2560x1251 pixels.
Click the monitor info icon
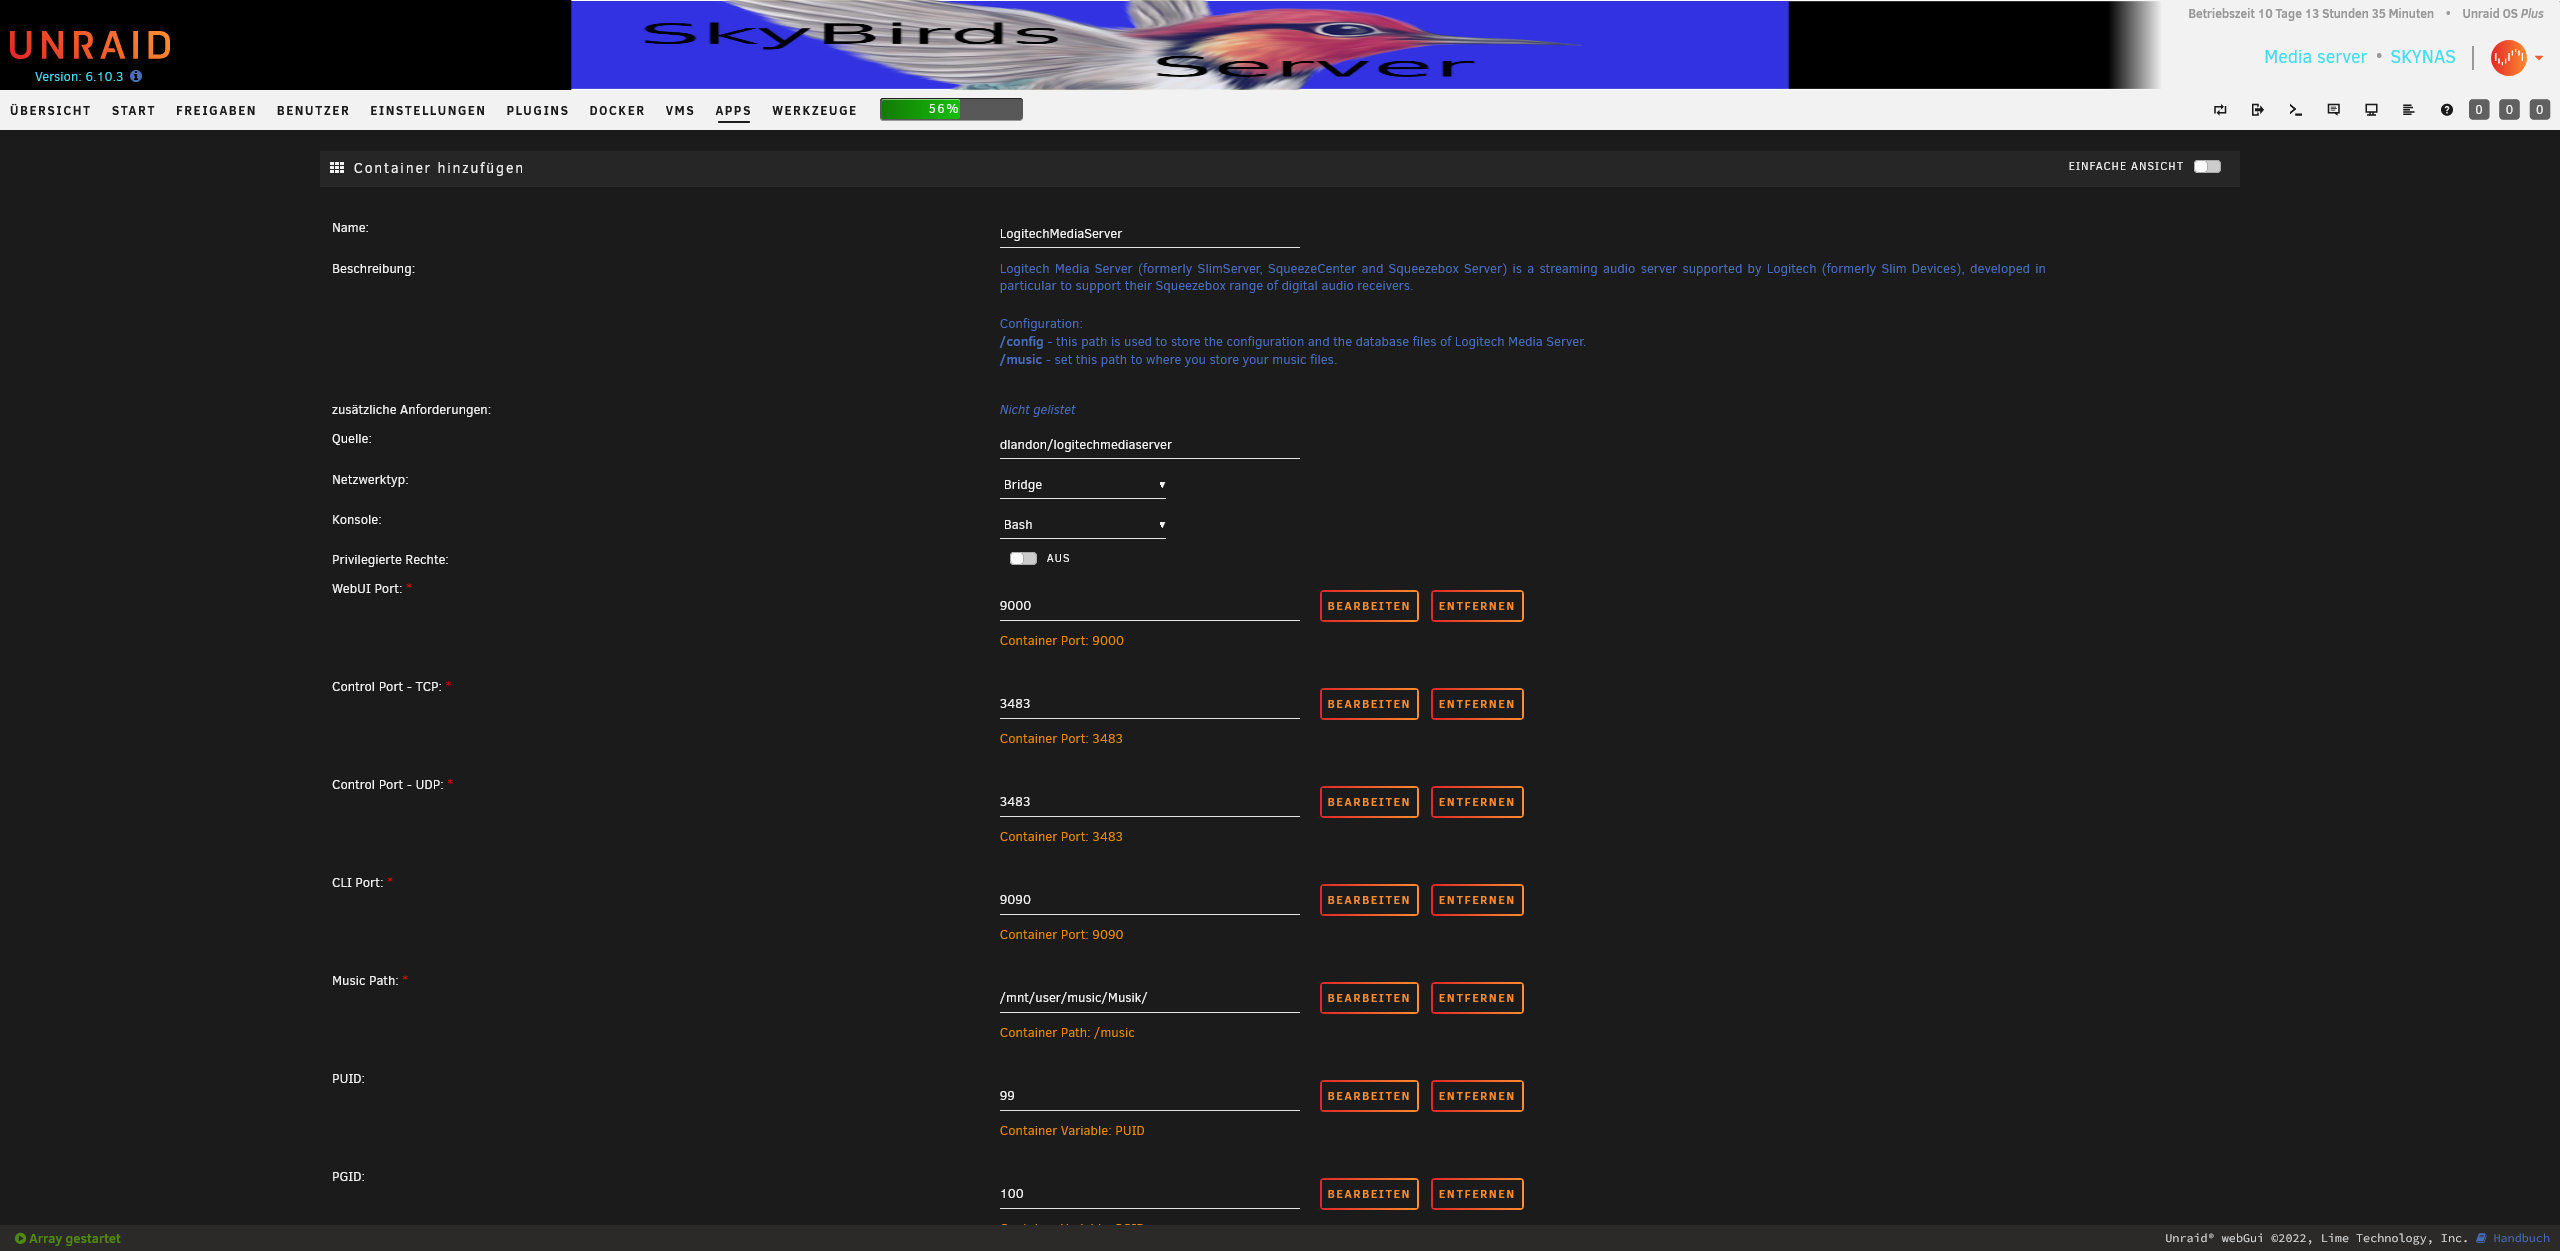pos(2371,110)
